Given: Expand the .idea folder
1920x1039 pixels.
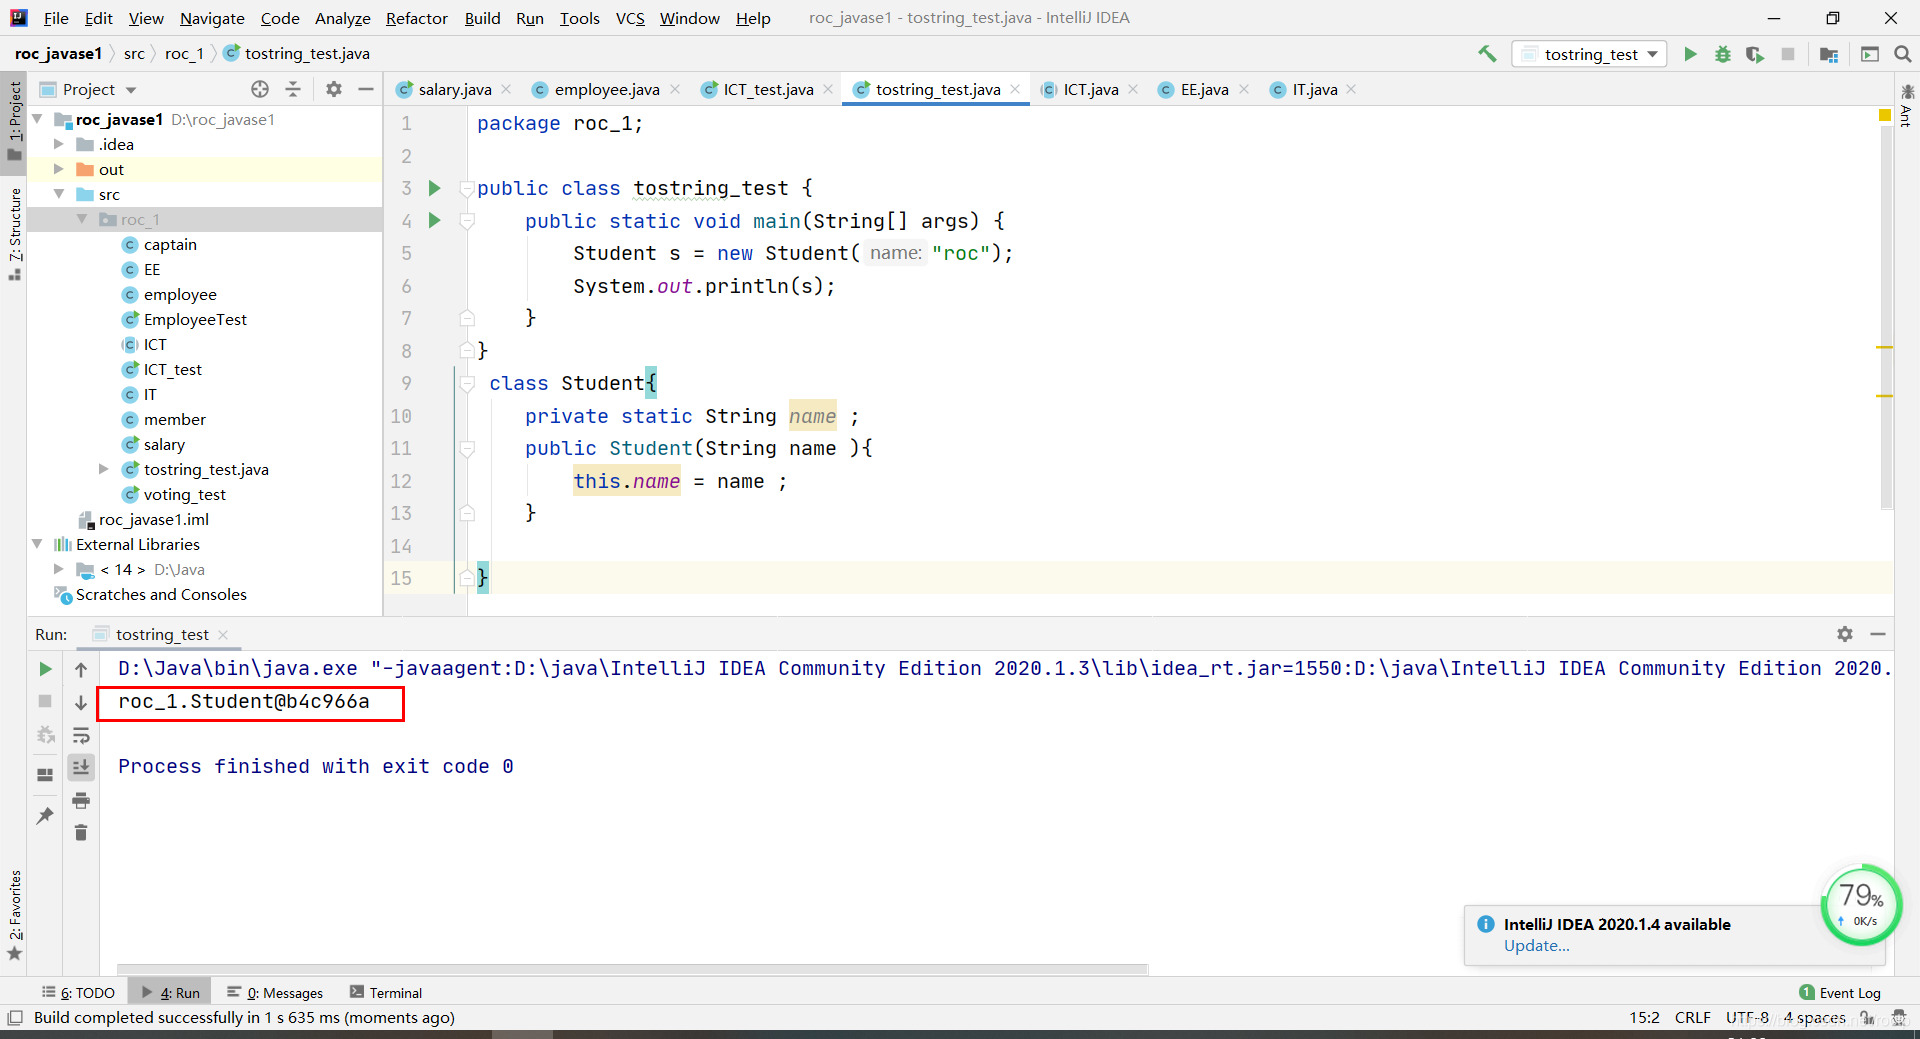Looking at the screenshot, I should pos(59,144).
